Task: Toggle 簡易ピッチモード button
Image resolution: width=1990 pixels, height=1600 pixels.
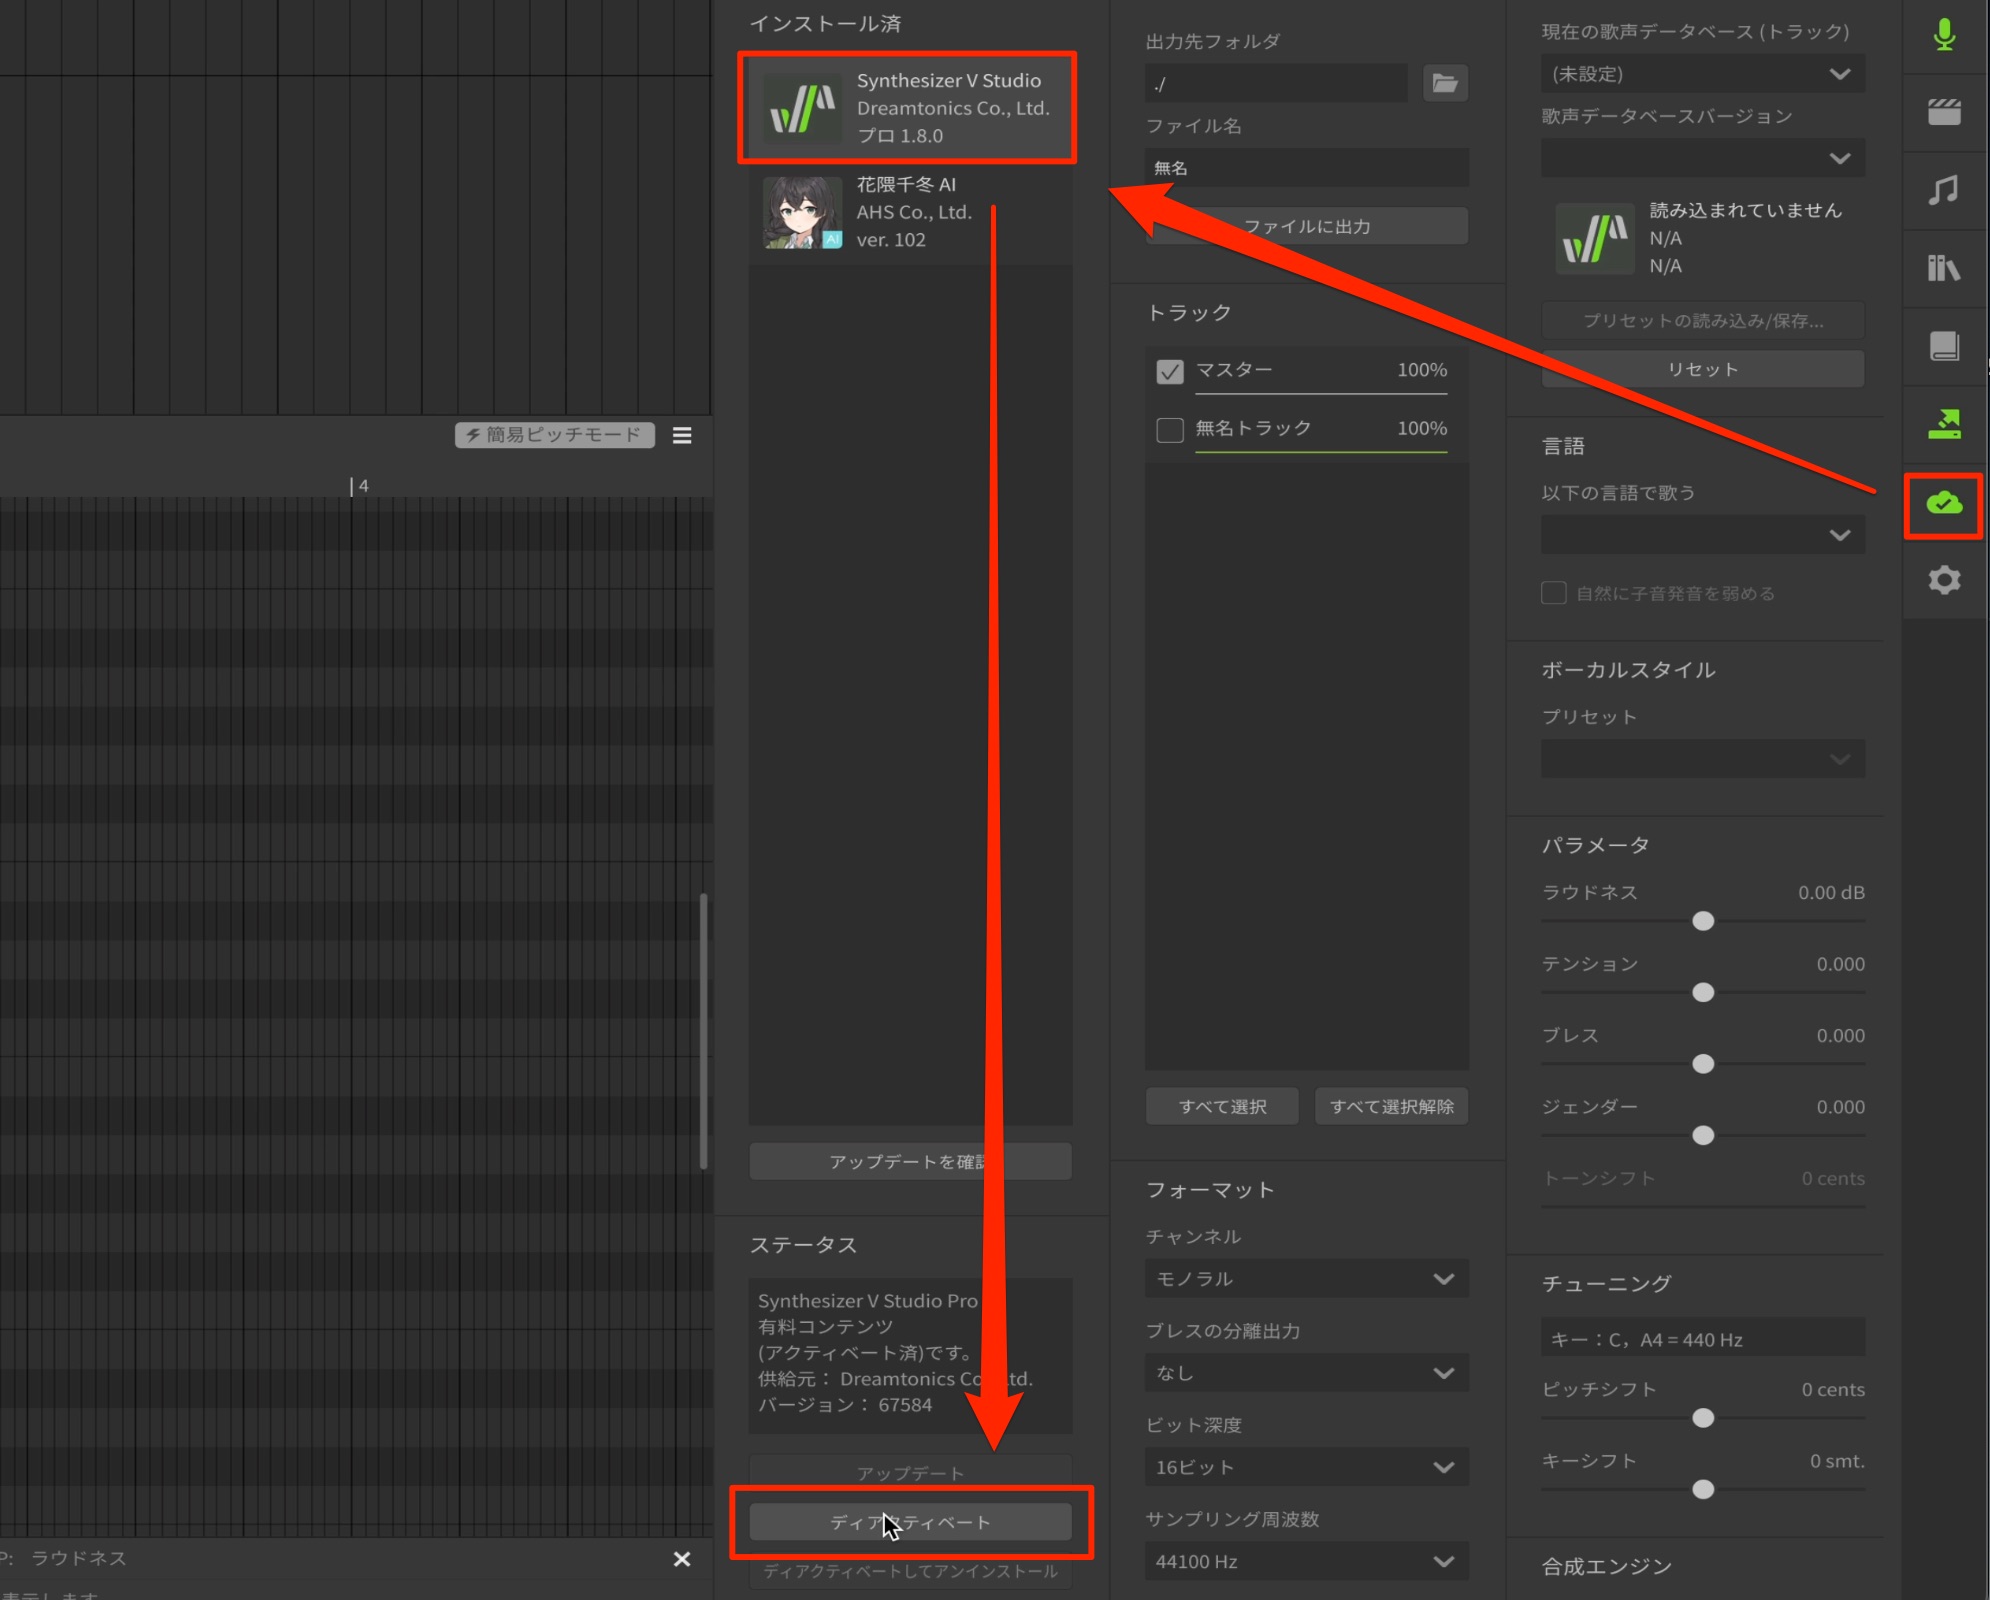Action: pos(555,435)
